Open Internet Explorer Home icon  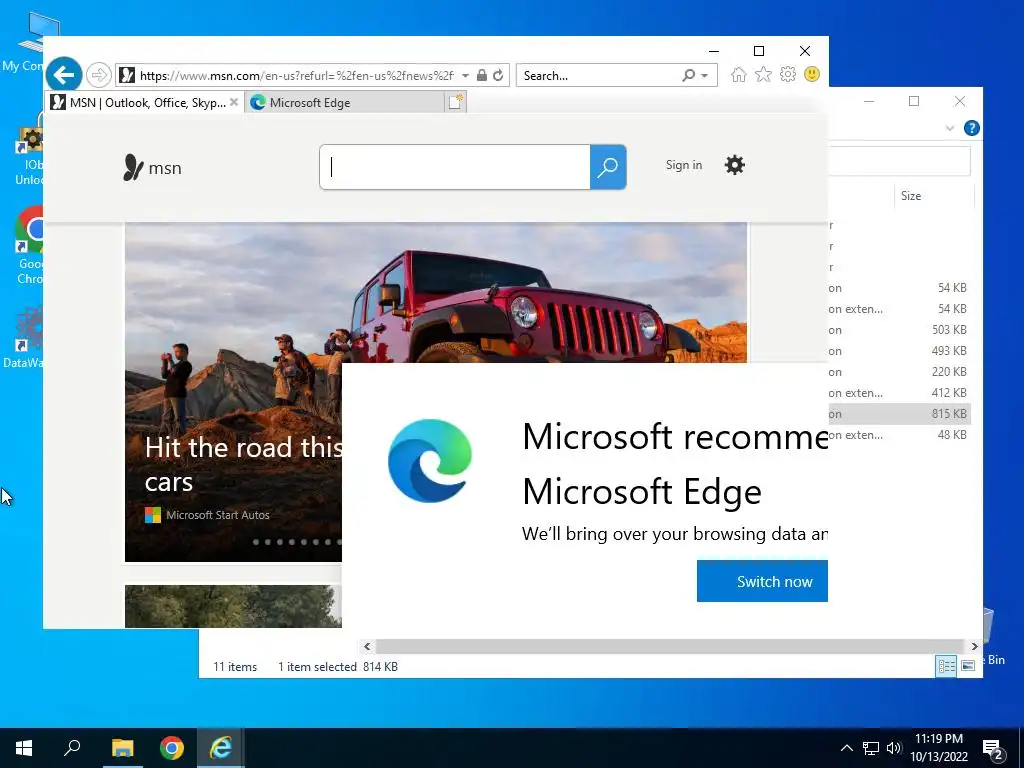click(x=739, y=74)
